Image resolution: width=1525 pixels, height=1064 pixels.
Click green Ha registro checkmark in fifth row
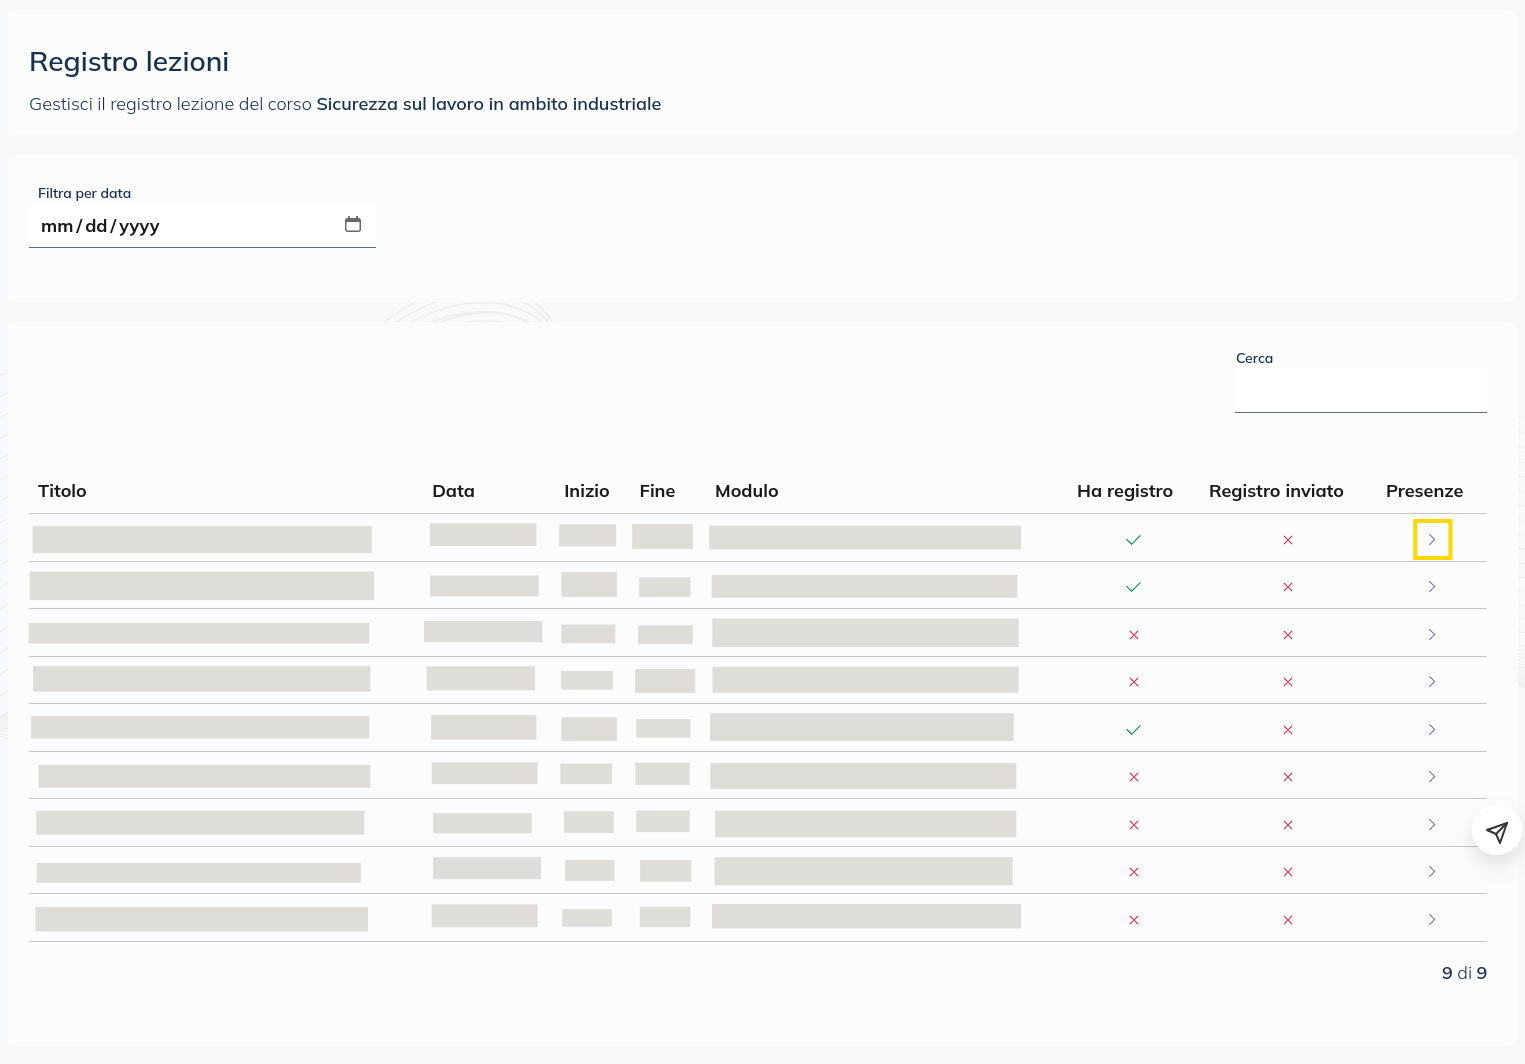point(1133,730)
